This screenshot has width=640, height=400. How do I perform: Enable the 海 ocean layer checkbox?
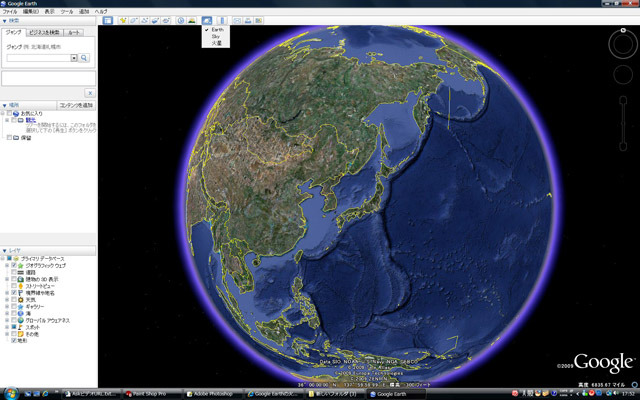pyautogui.click(x=14, y=313)
